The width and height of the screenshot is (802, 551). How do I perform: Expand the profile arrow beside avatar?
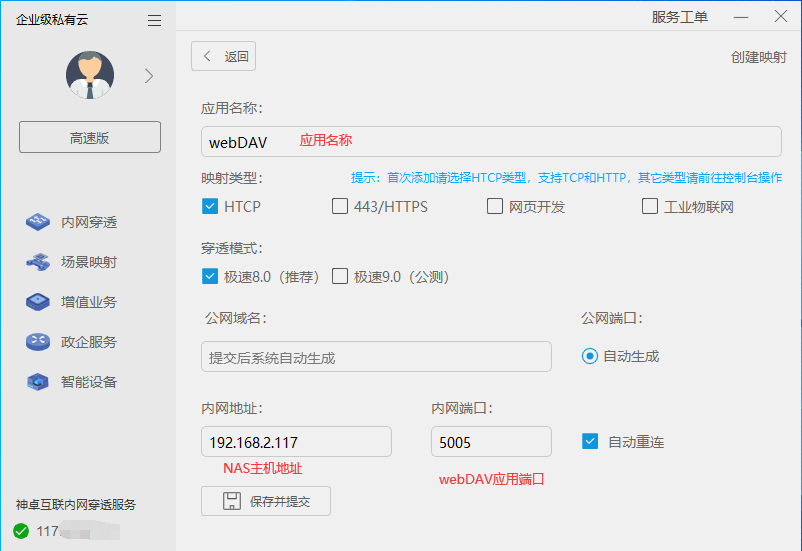tap(149, 76)
